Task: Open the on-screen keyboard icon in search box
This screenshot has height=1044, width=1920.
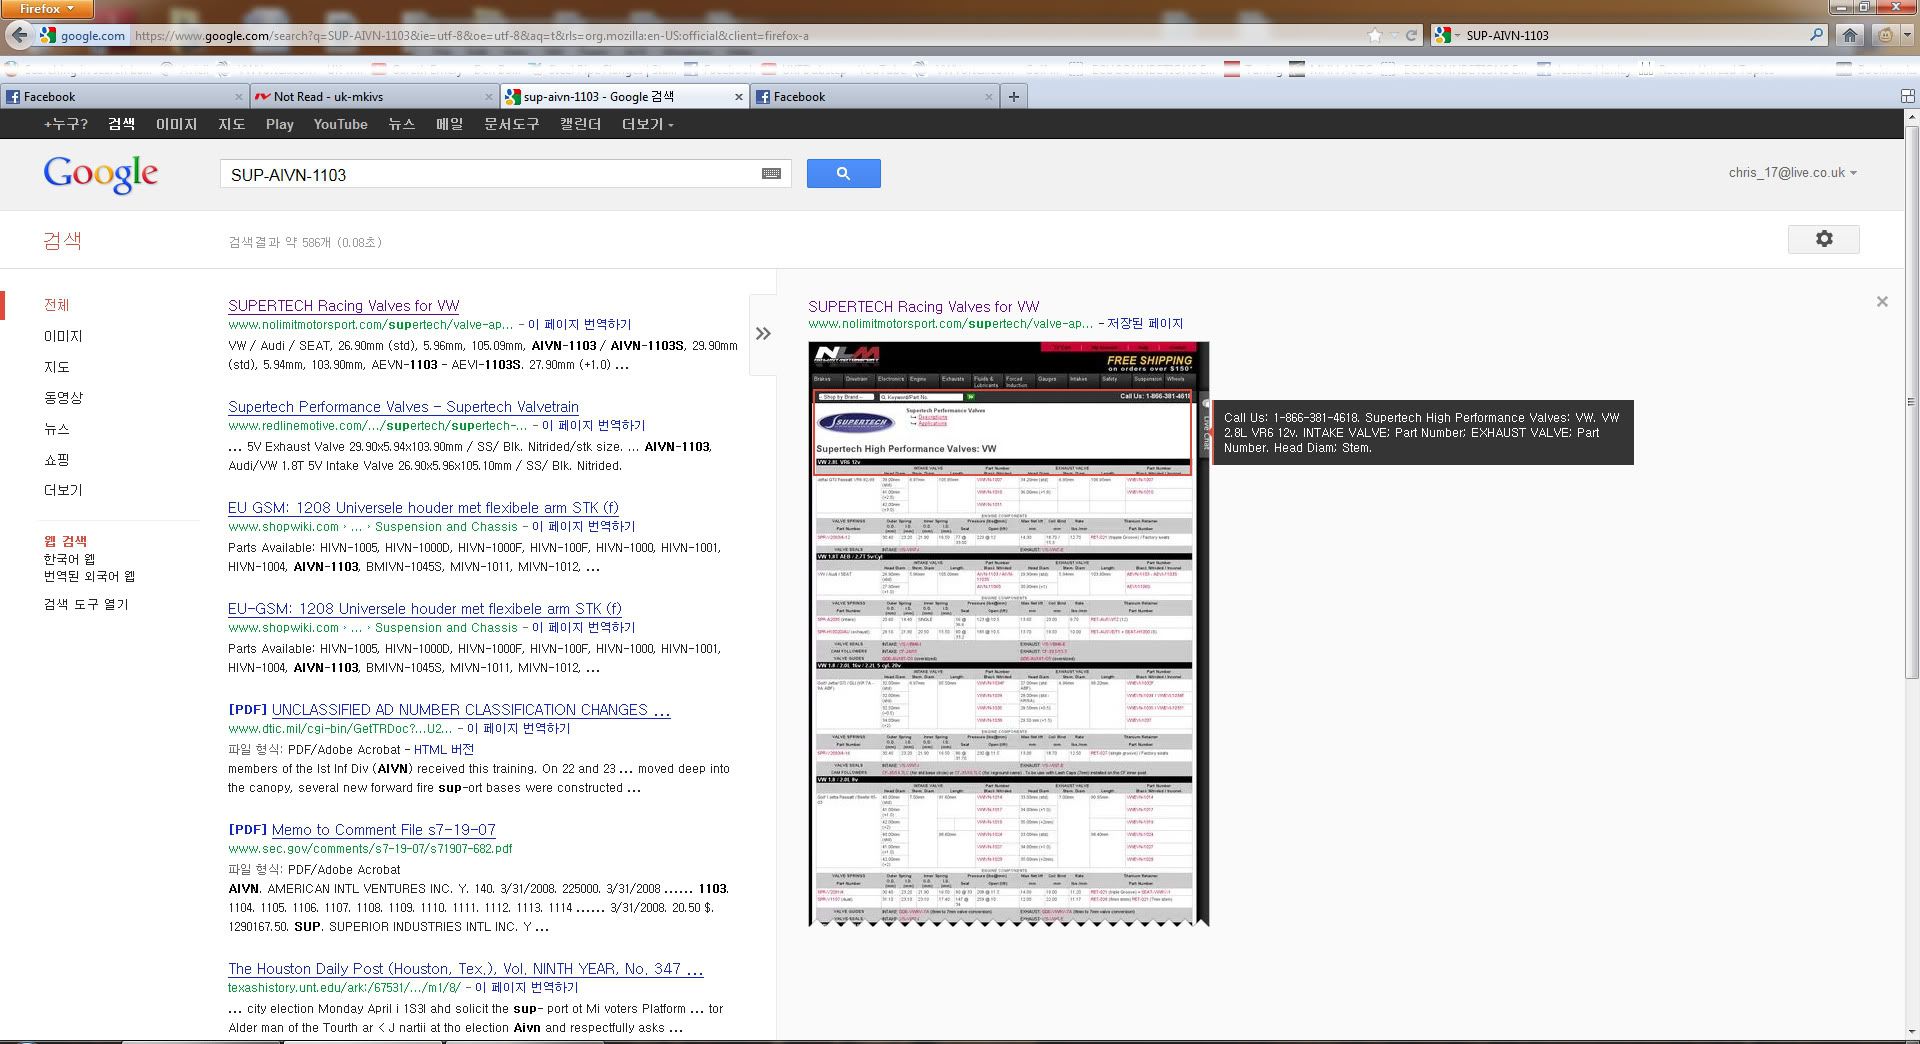Action: (x=771, y=174)
